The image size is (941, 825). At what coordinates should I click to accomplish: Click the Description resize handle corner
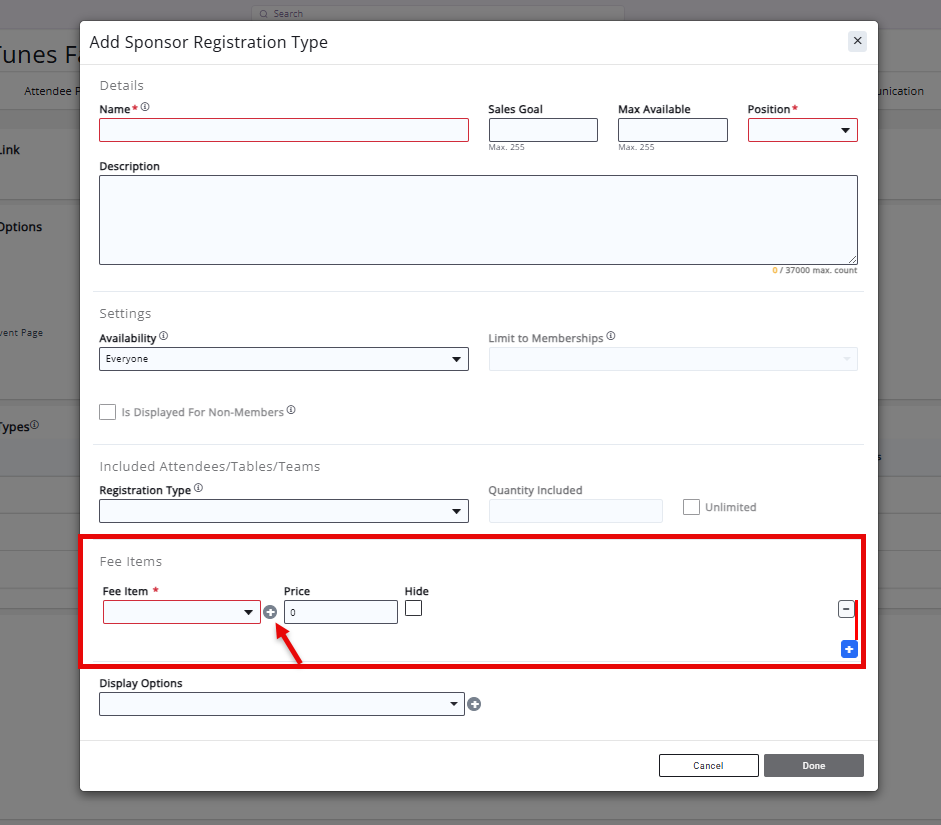click(x=853, y=259)
